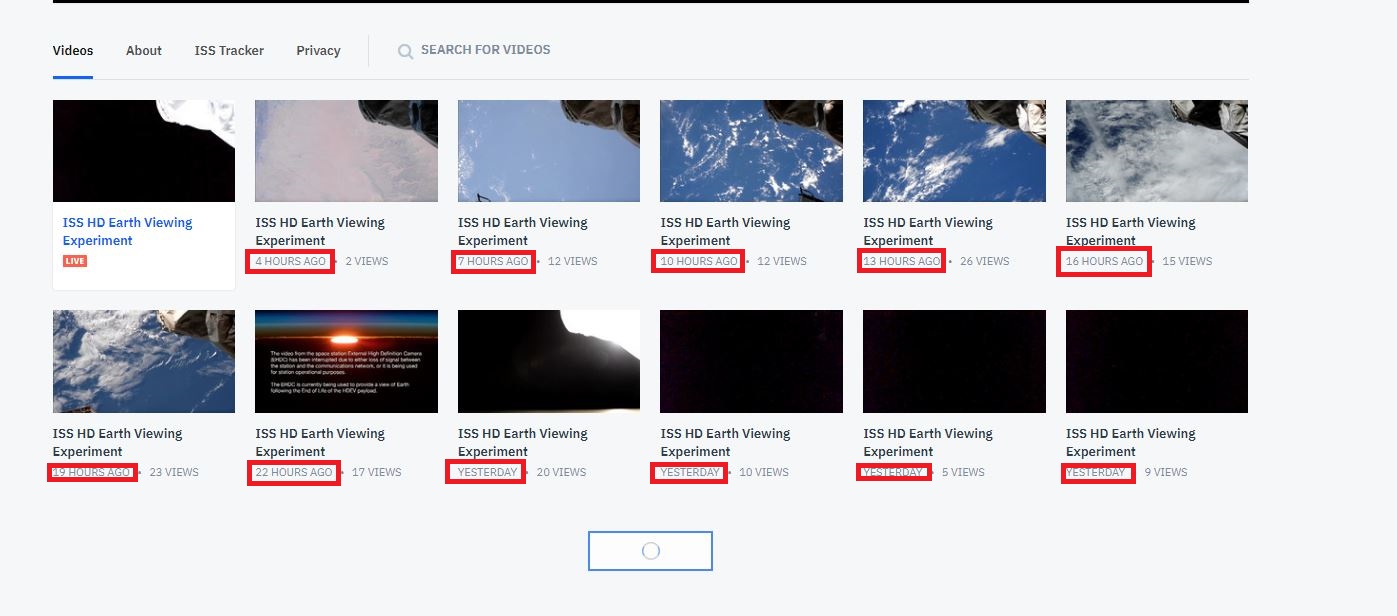Screen dimensions: 1397x616
Task: Click title of video with 10 views
Action: coord(725,442)
